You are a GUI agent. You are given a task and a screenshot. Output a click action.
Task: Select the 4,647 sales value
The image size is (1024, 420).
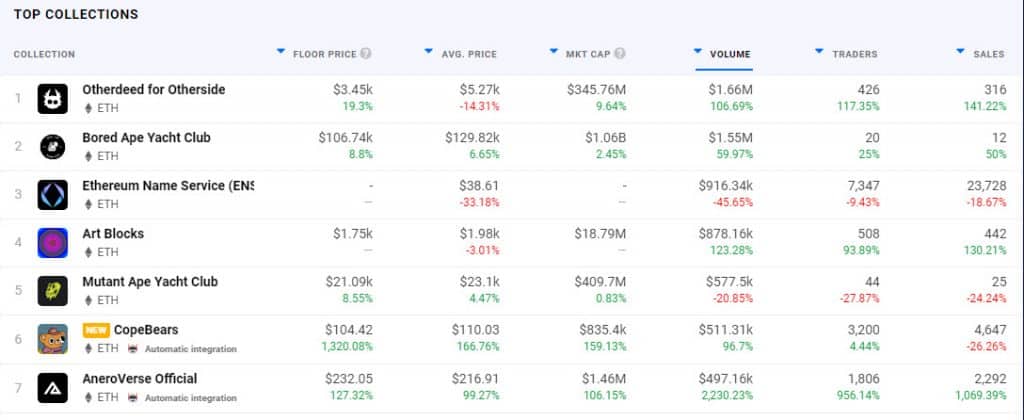(x=989, y=330)
